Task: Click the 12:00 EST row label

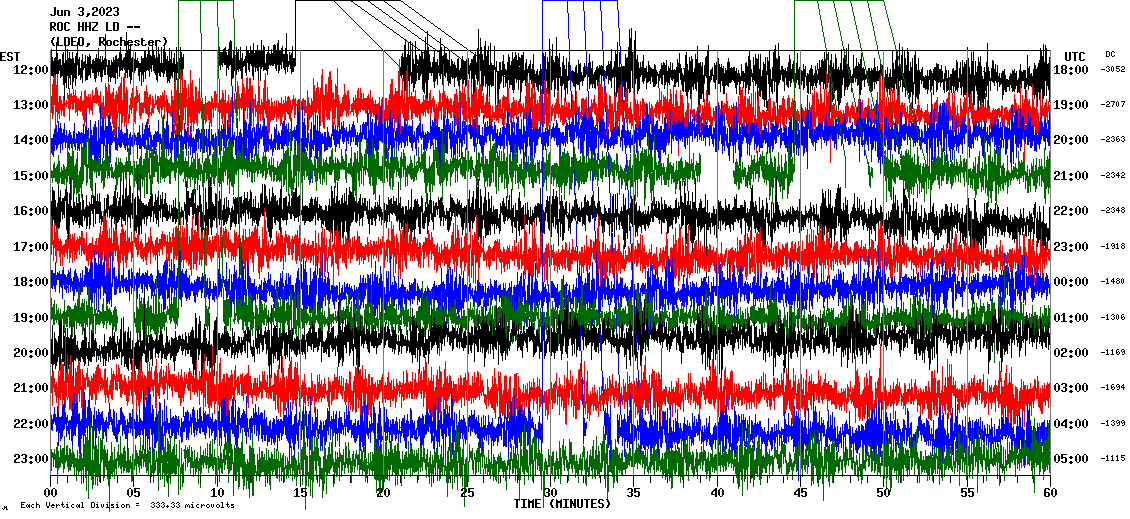Action: pos(31,70)
